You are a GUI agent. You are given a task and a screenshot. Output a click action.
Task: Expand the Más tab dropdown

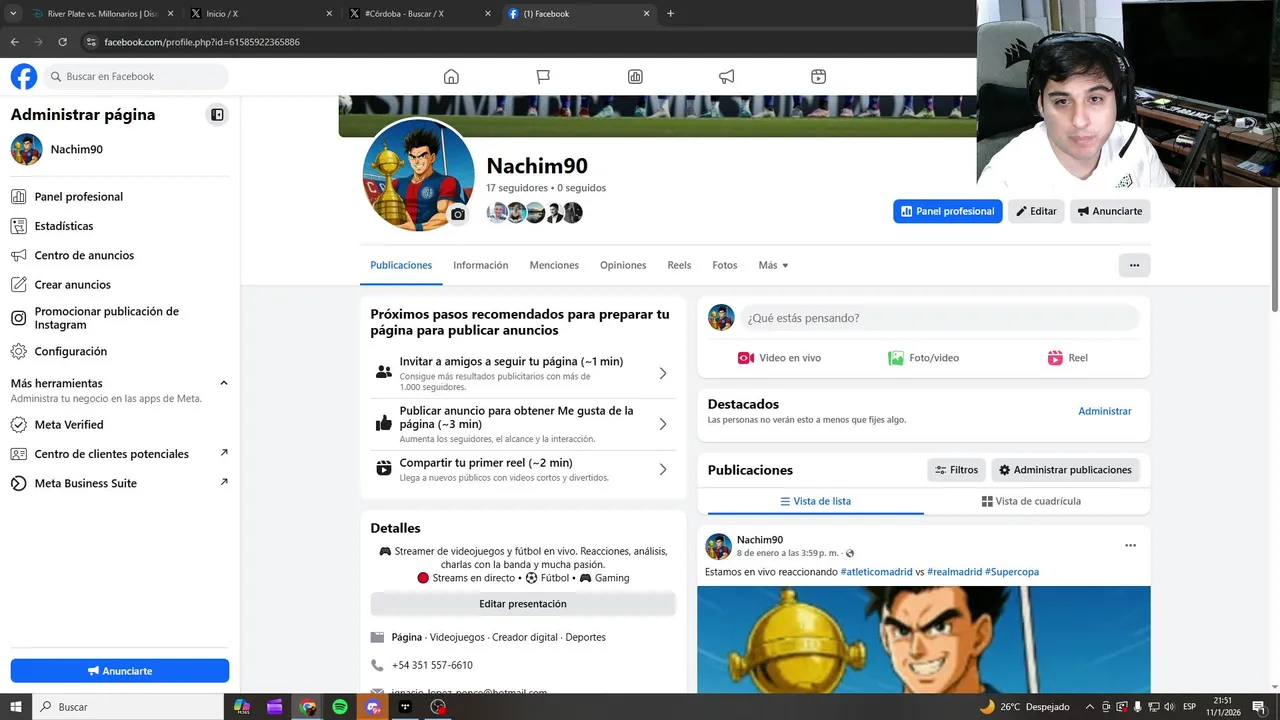[773, 265]
